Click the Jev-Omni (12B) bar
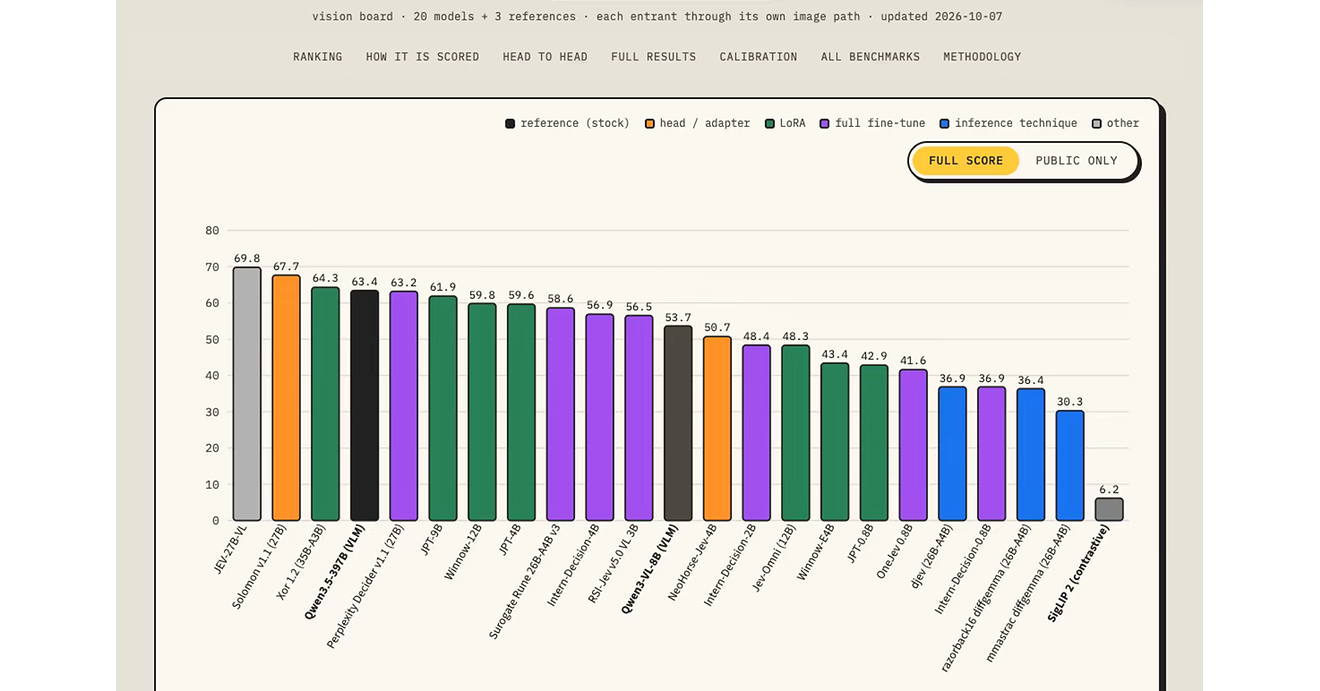The width and height of the screenshot is (1320, 691). pos(796,433)
